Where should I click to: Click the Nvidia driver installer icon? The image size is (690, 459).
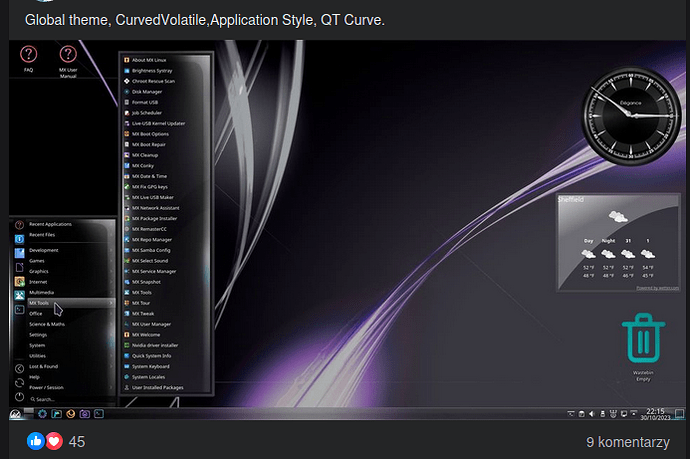pos(127,345)
